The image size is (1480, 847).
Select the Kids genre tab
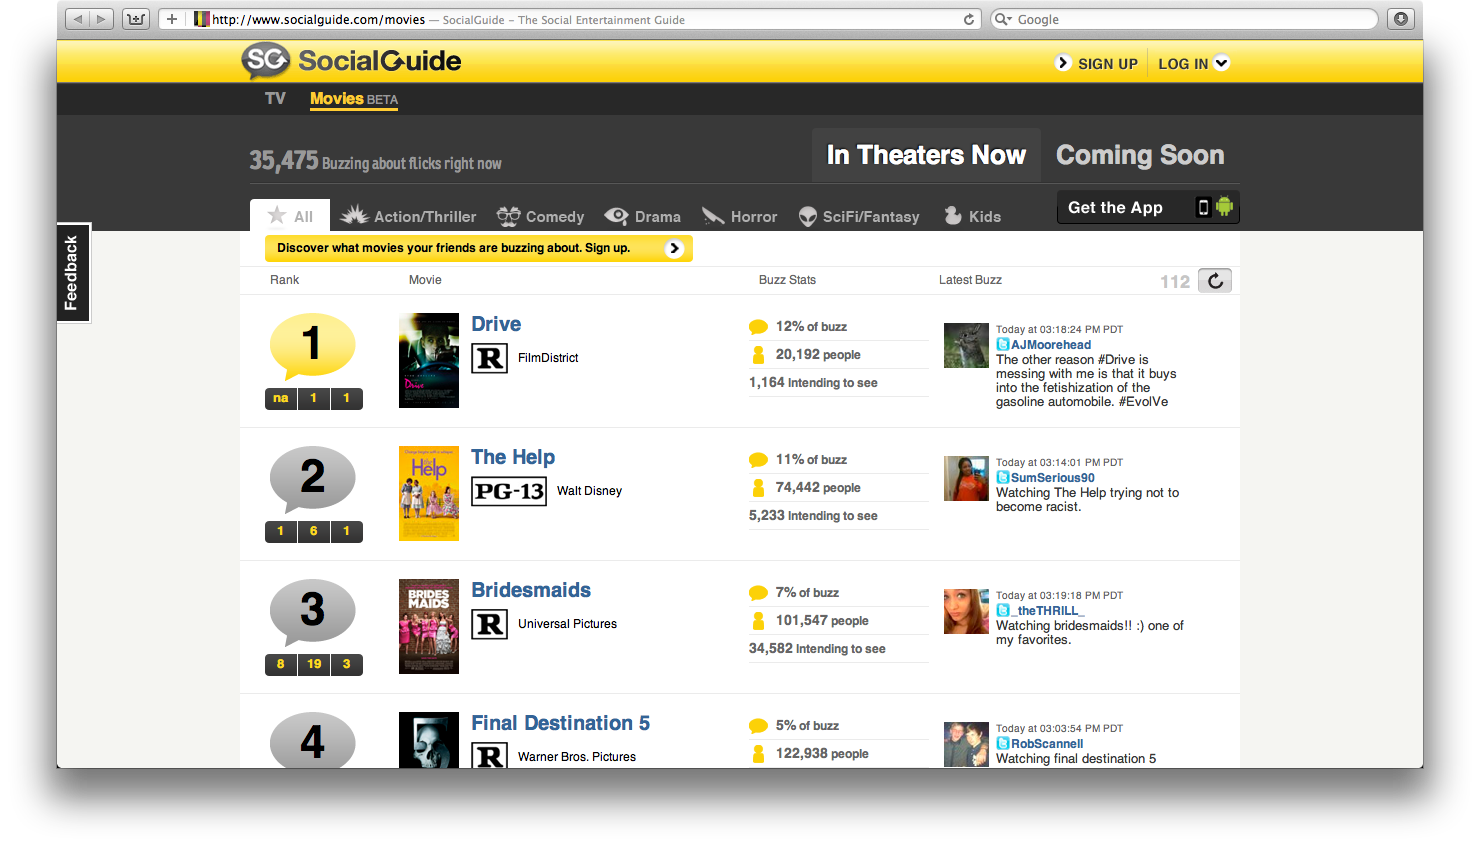(972, 216)
